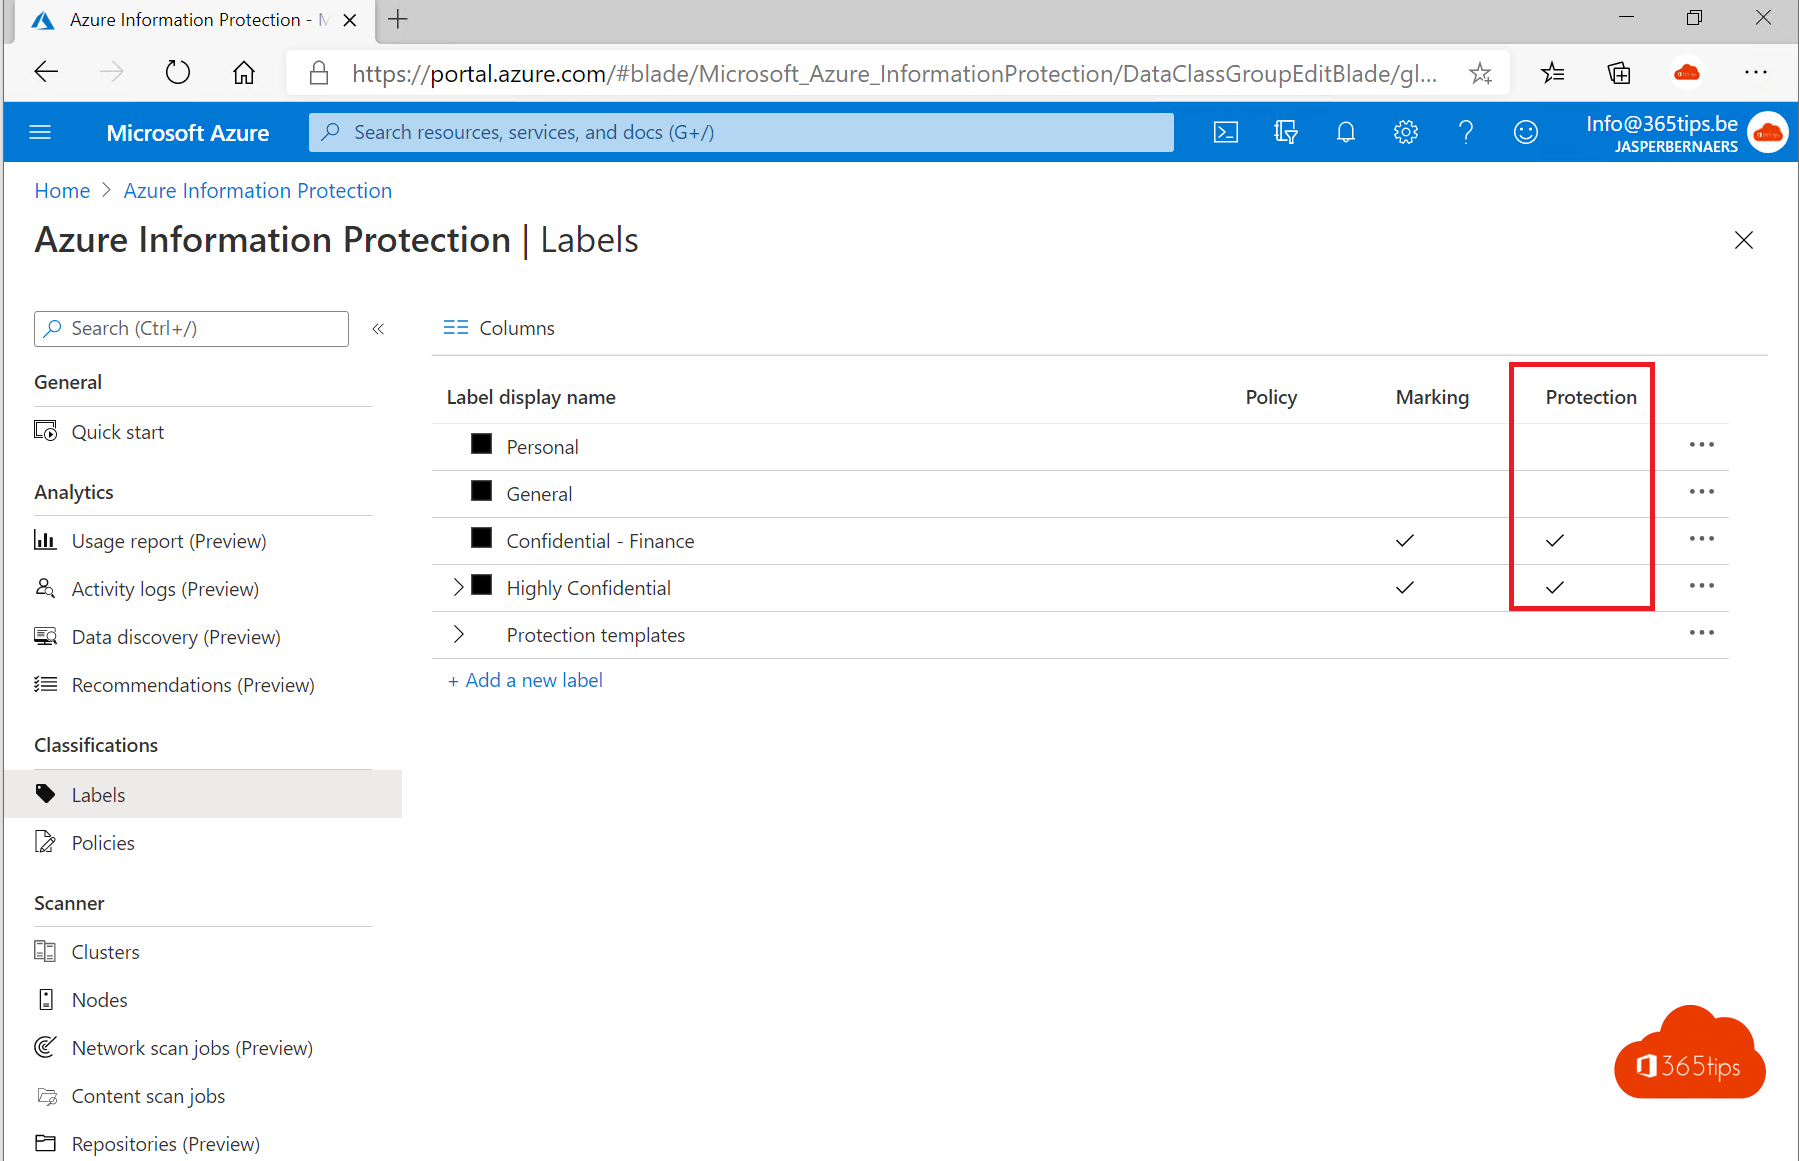Close the Labels blade
This screenshot has height=1161, width=1799.
click(1744, 240)
